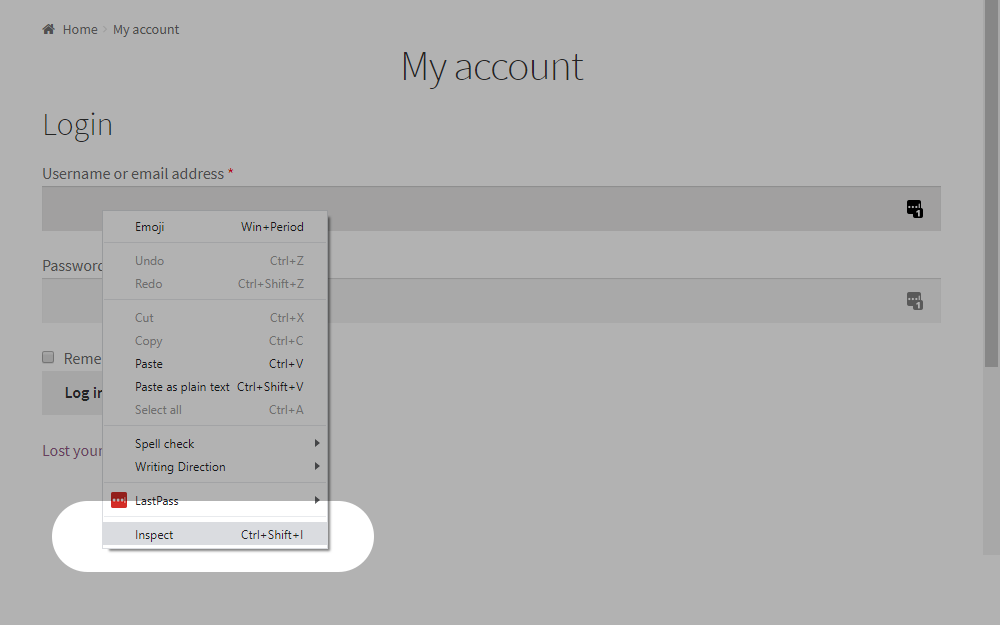Click the greyed Cut menu entry
This screenshot has height=625, width=1000.
click(x=215, y=317)
